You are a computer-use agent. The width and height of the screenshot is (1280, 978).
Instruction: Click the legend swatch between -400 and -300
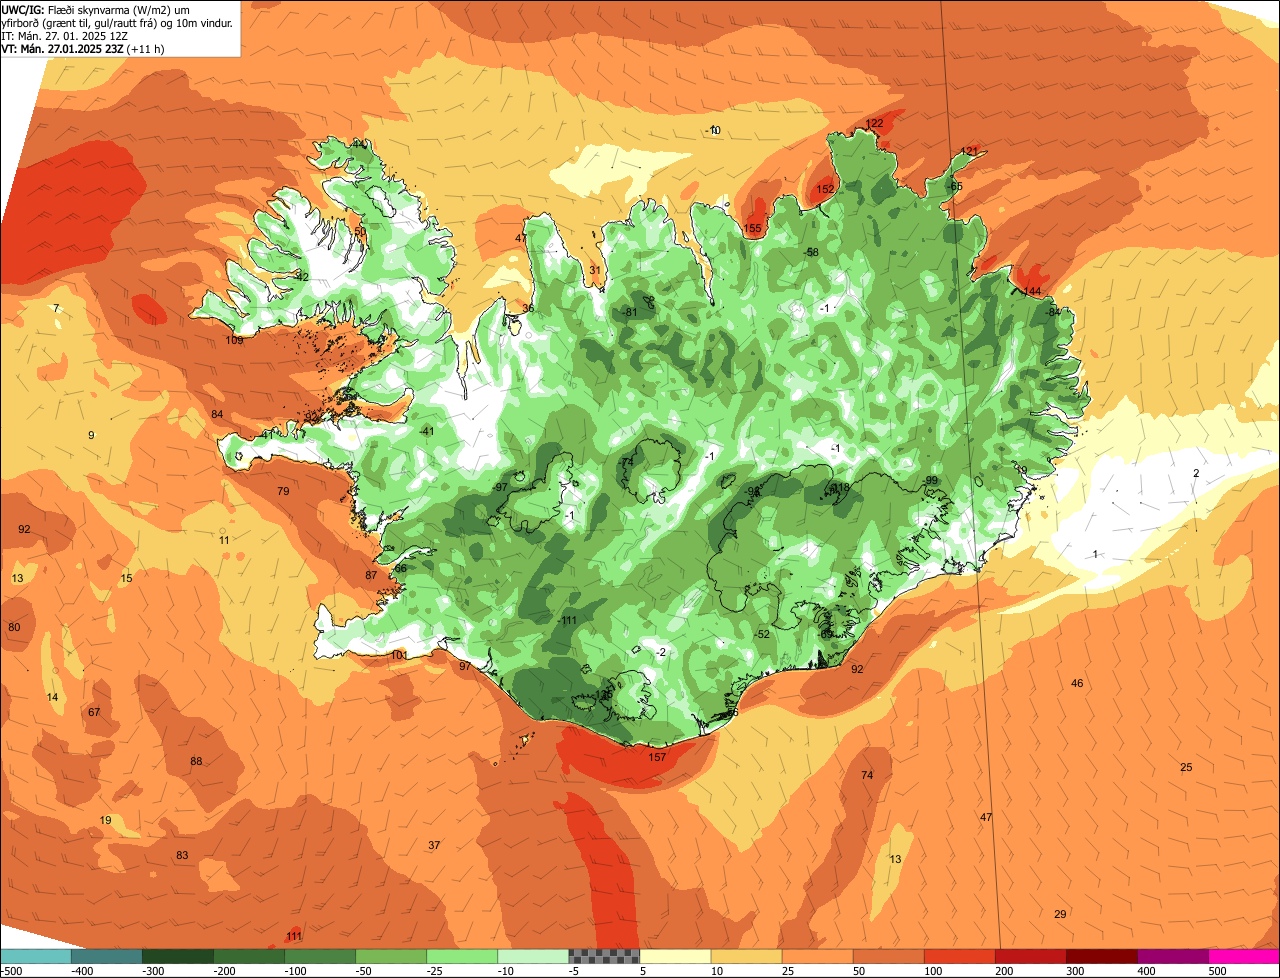[107, 956]
